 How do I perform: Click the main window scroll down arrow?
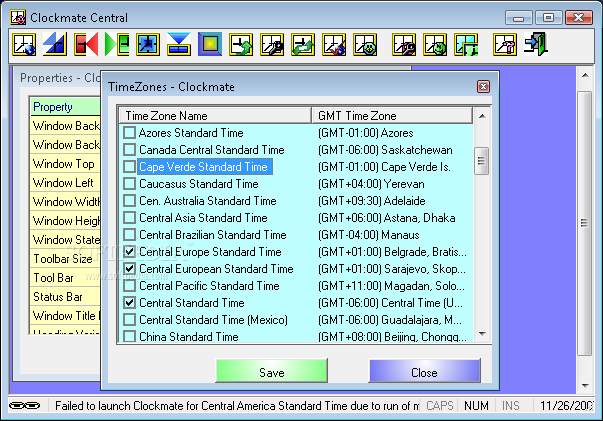(585, 385)
